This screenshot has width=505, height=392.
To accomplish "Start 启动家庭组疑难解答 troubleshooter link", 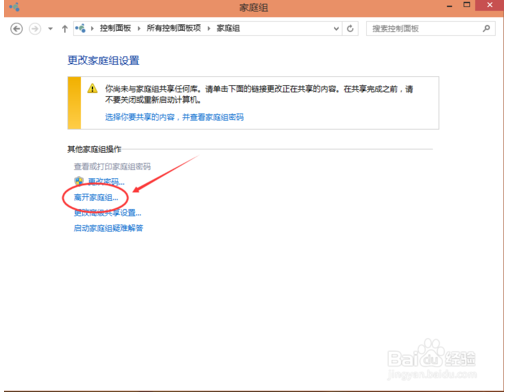I will pyautogui.click(x=108, y=228).
